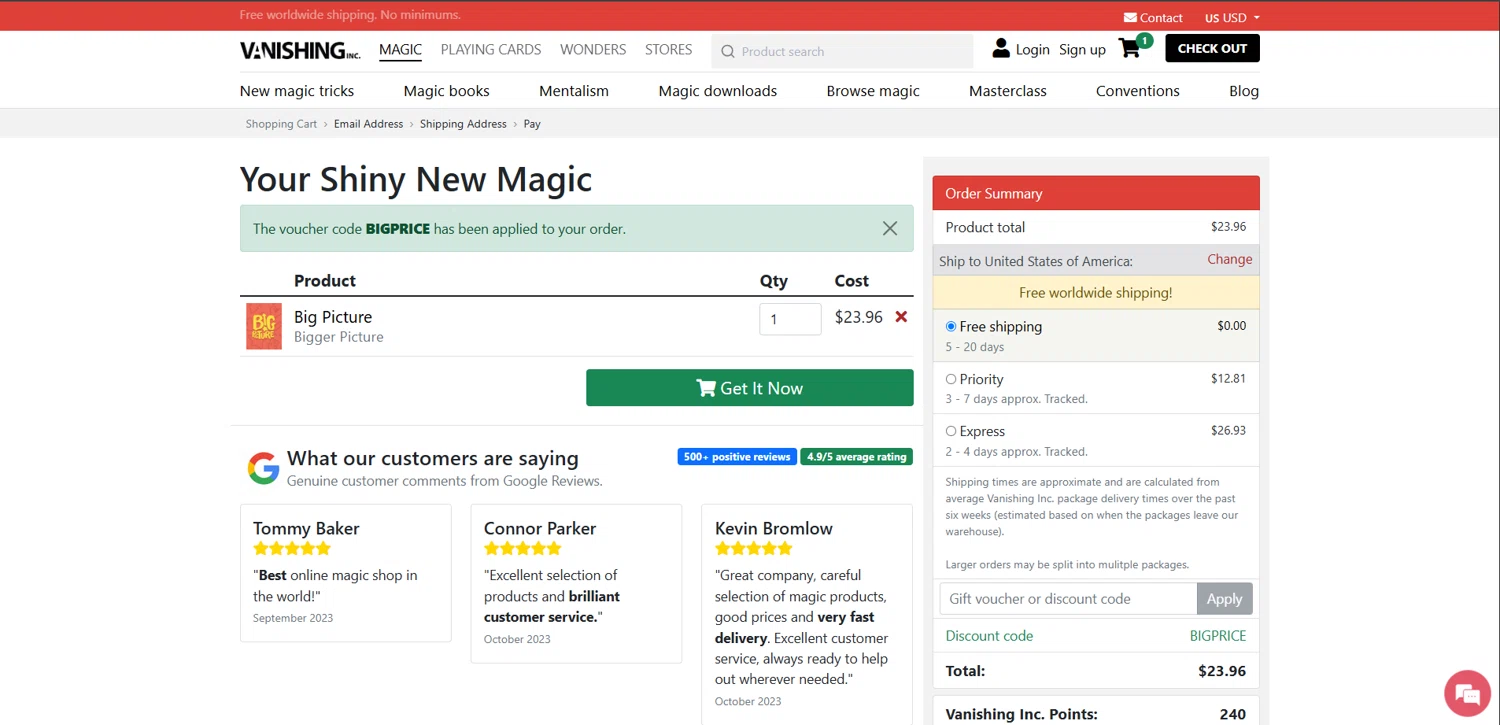Open the Mentalism category
1500x725 pixels.
tap(574, 90)
